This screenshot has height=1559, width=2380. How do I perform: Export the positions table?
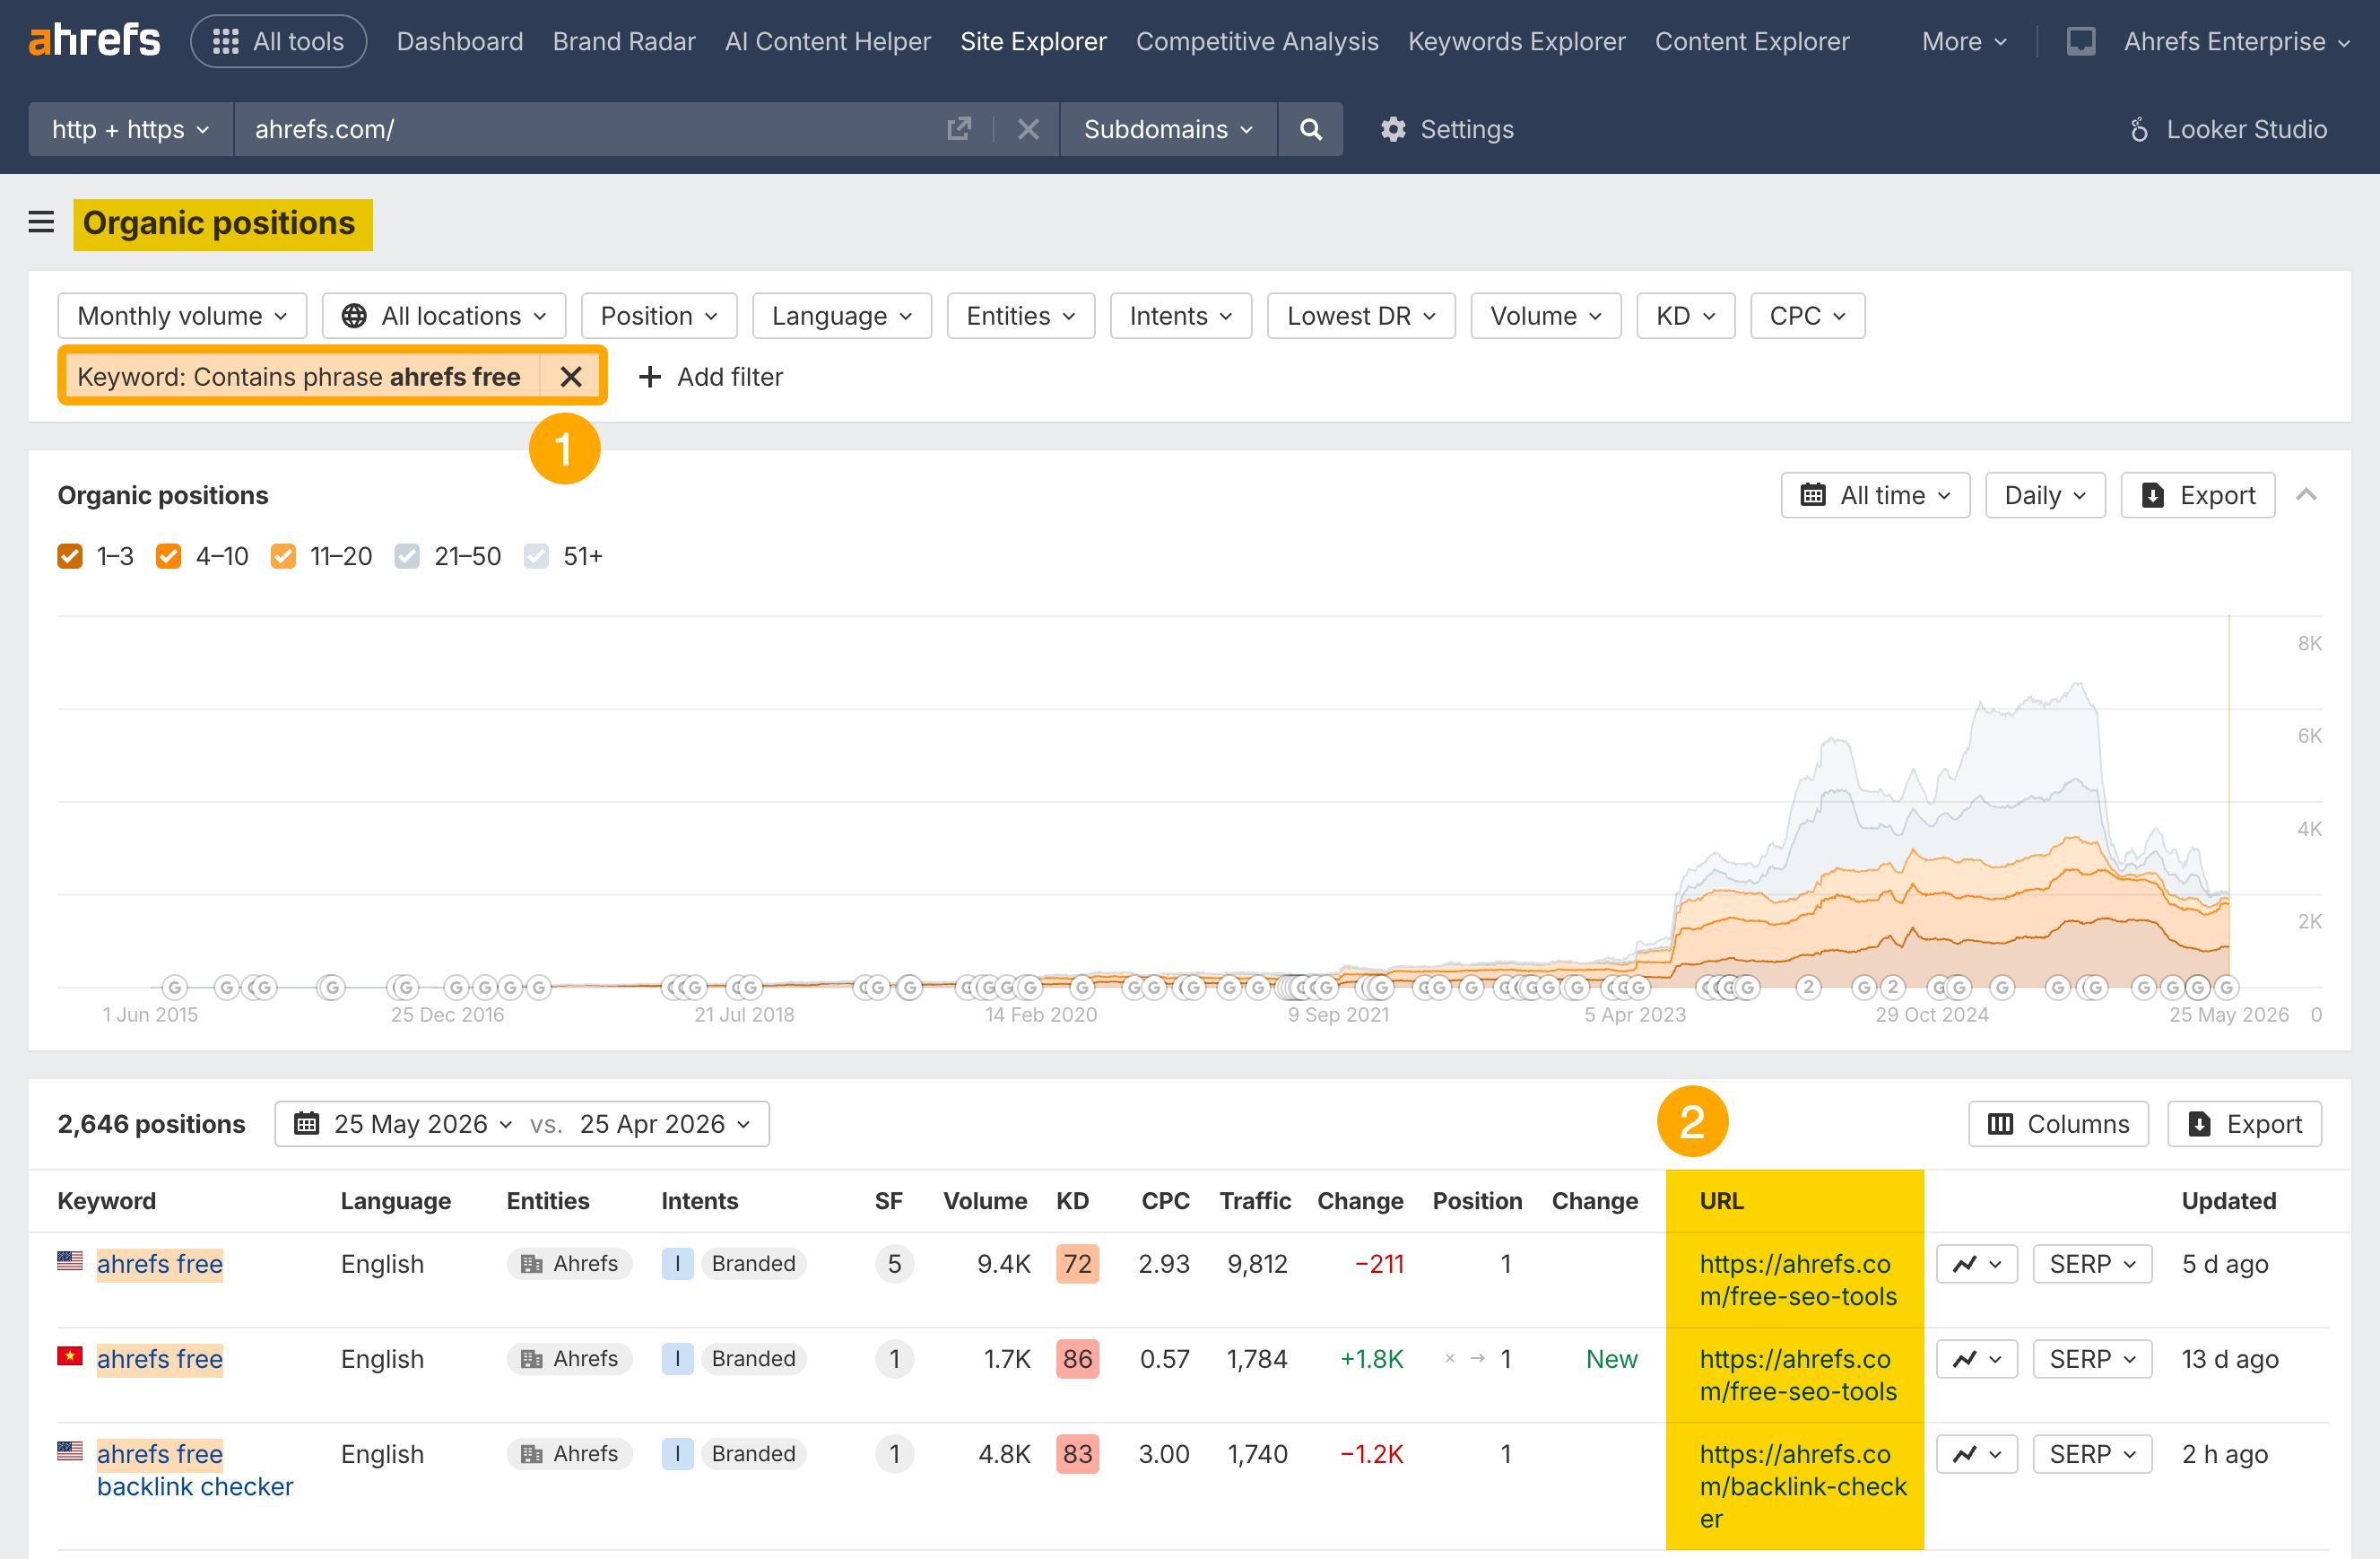(2244, 1124)
